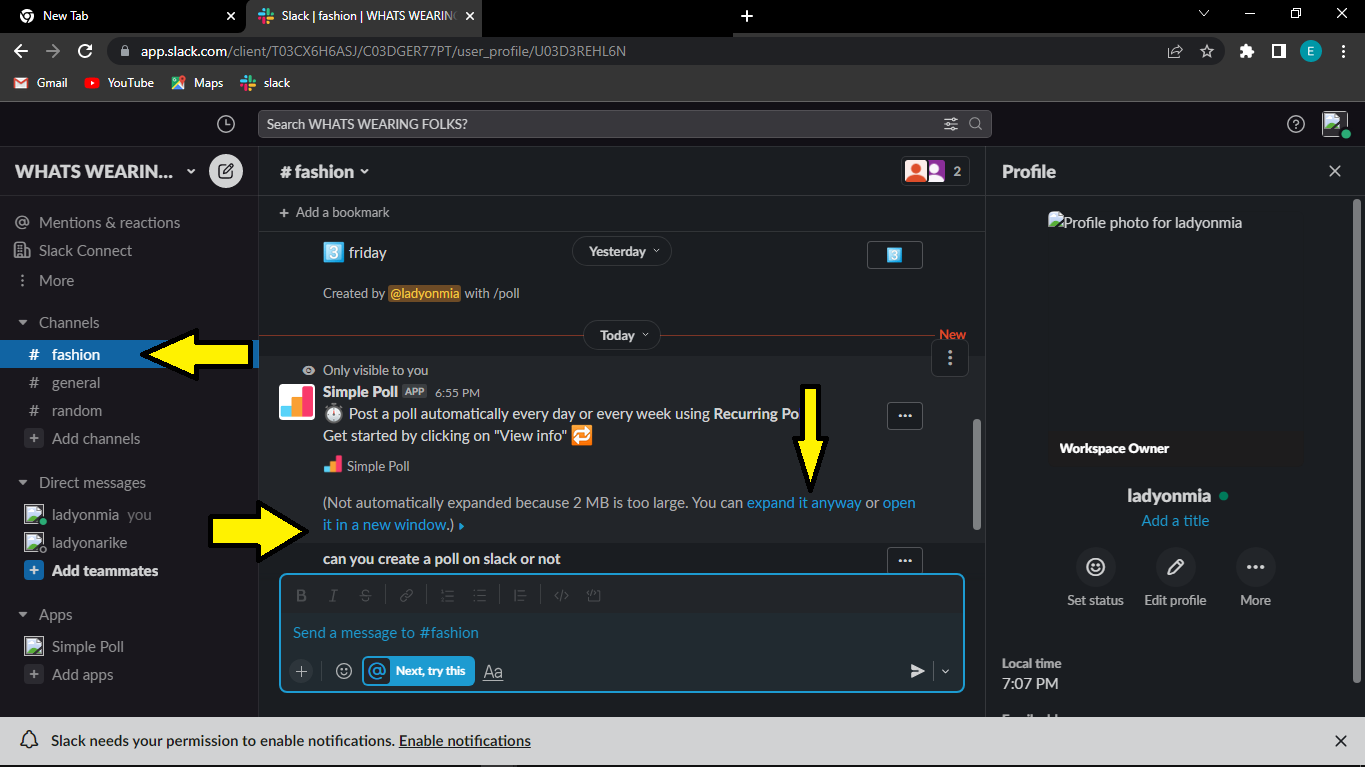The height and width of the screenshot is (767, 1367).
Task: Start an ordered list in composer
Action: 447,595
